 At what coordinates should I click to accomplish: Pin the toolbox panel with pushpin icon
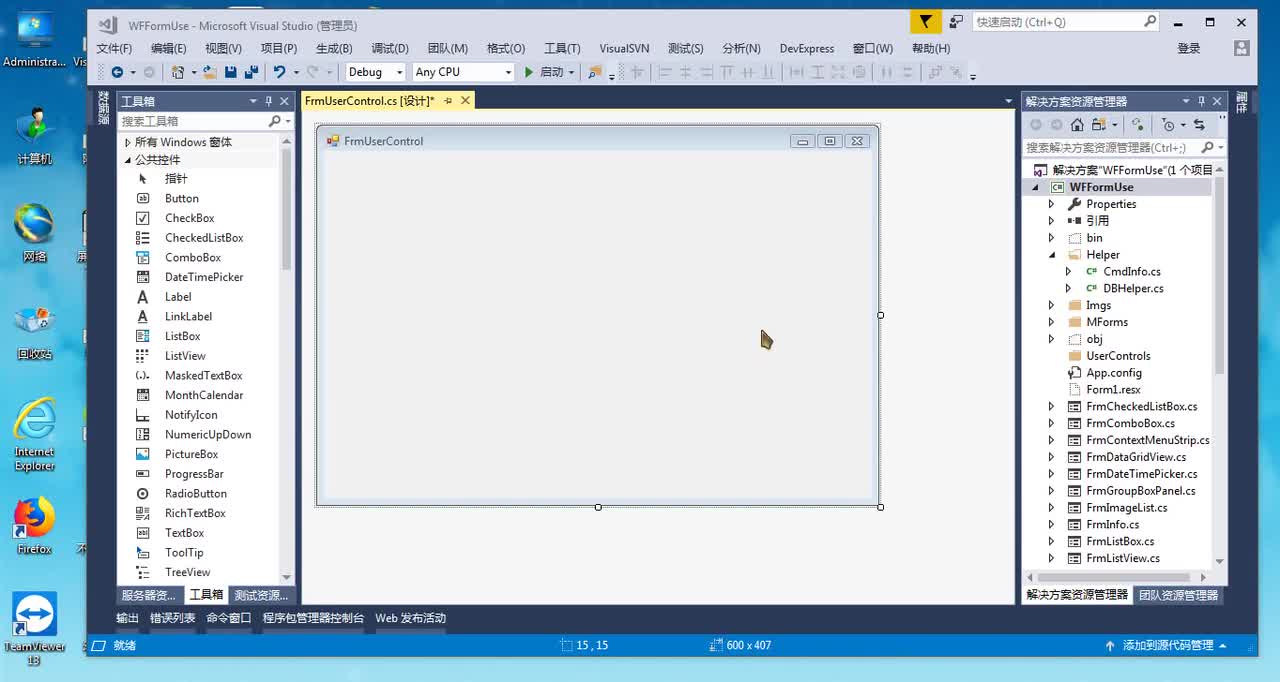point(269,101)
